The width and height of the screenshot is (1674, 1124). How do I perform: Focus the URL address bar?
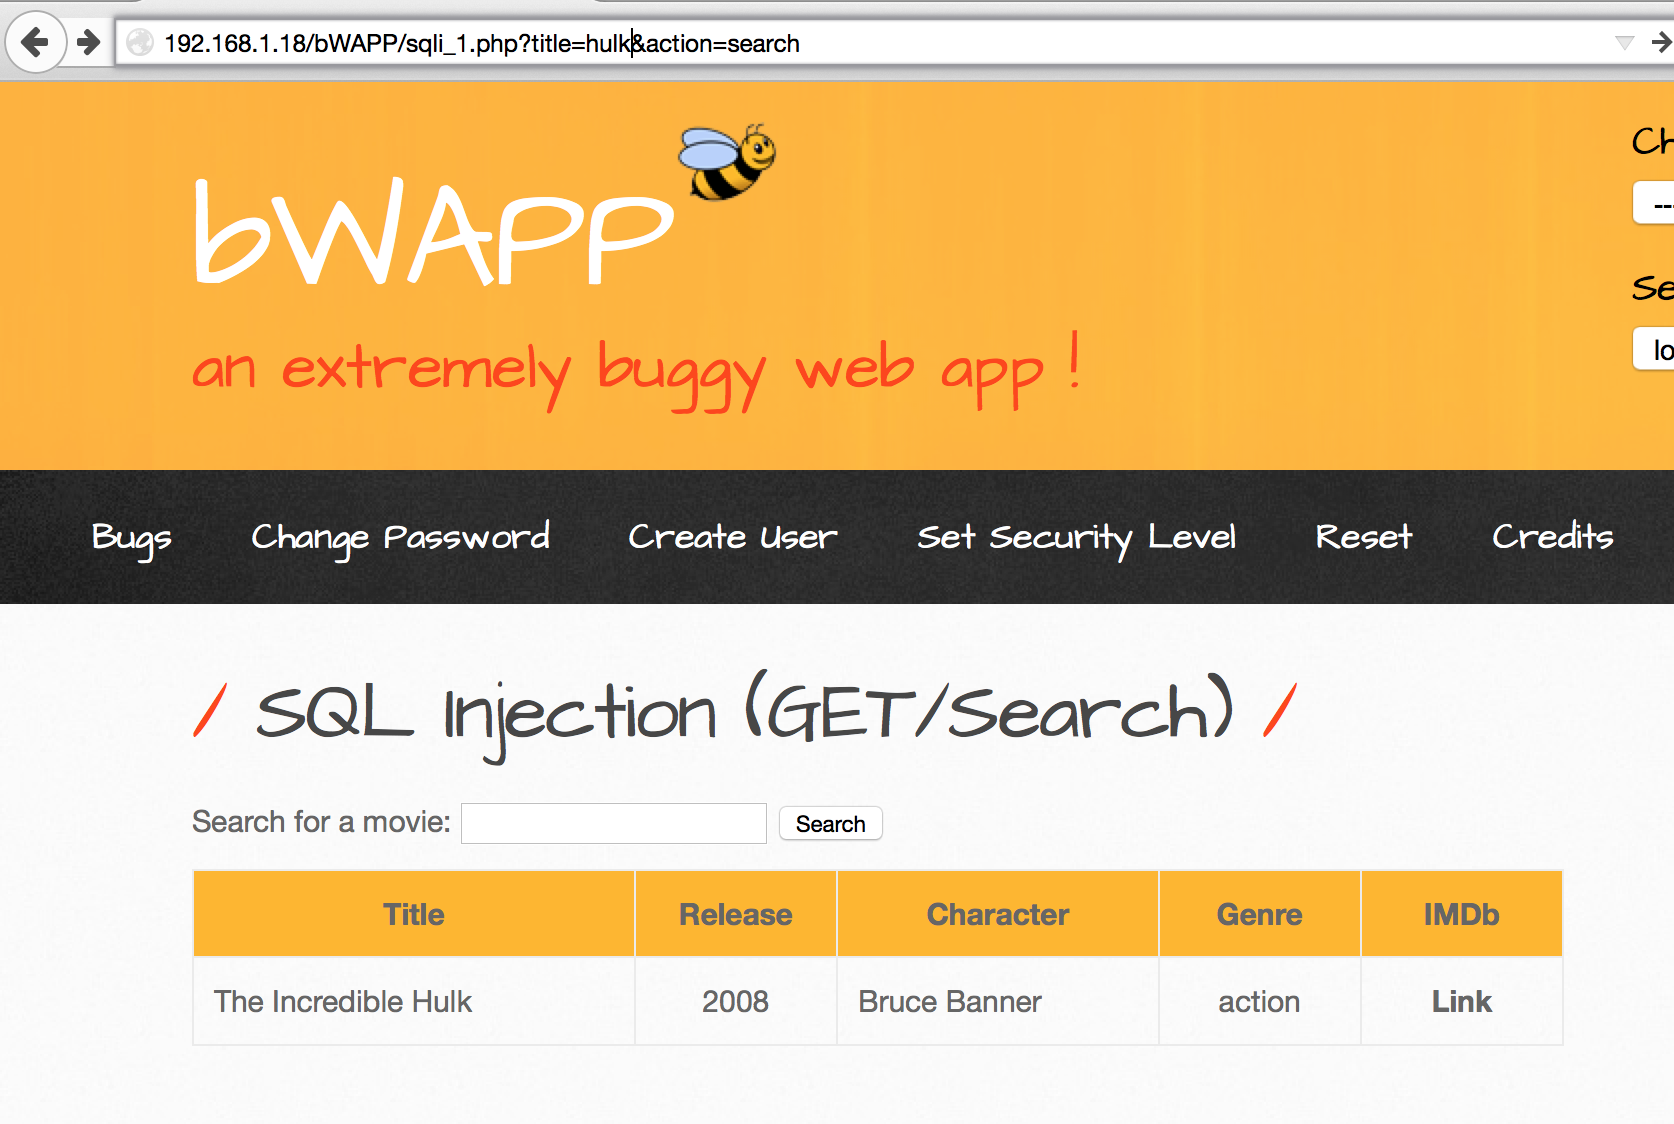coord(880,43)
